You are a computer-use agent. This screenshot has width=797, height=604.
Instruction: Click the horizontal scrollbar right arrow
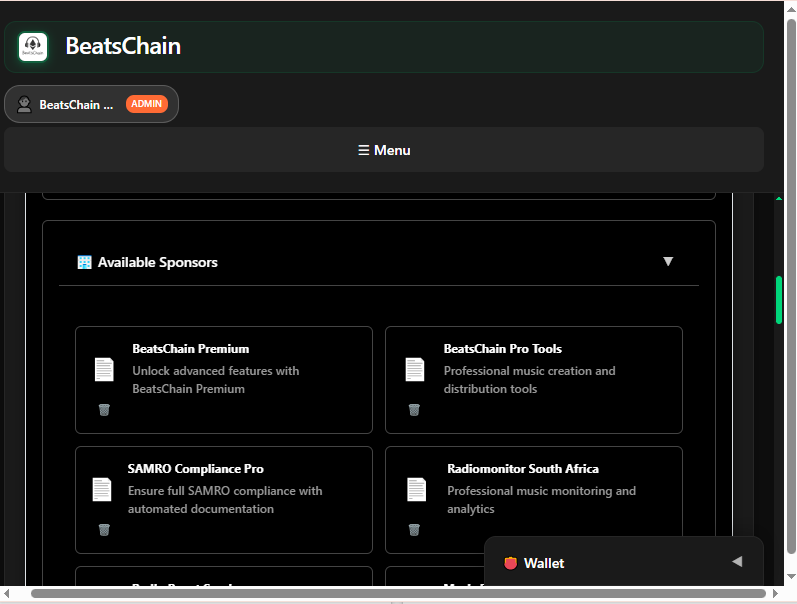click(x=776, y=593)
